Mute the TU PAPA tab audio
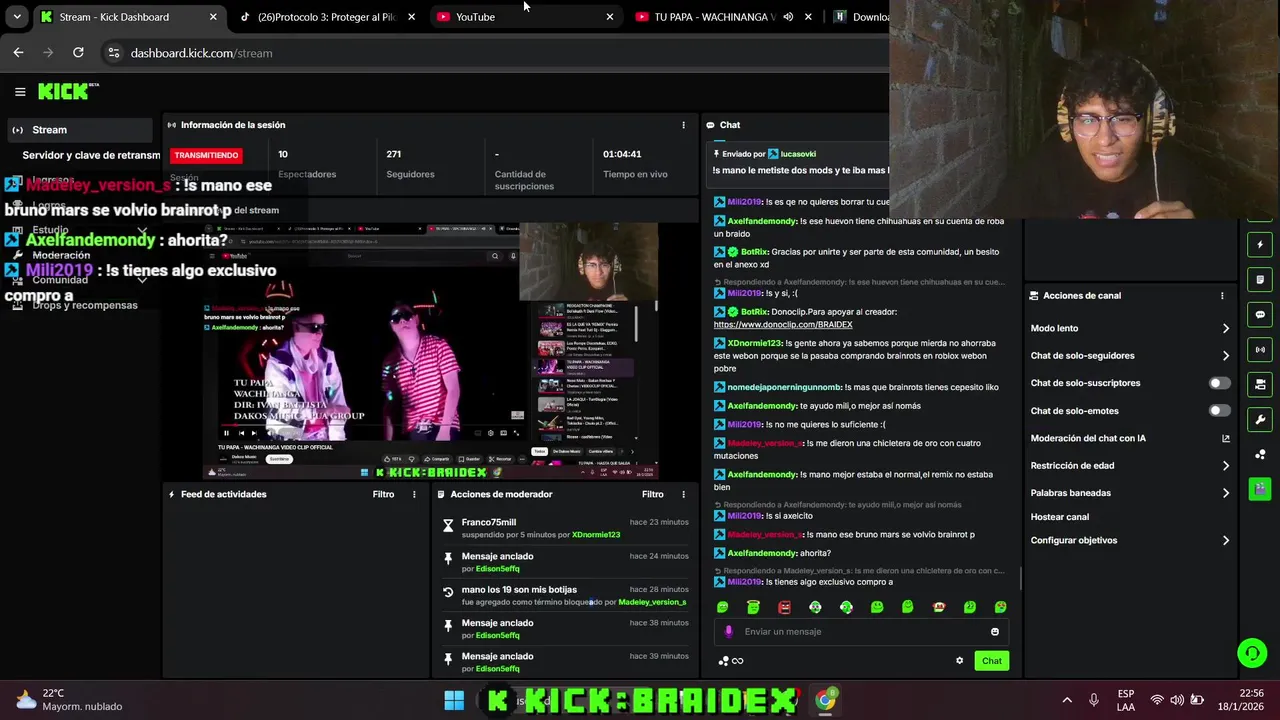This screenshot has height=720, width=1280. point(788,17)
